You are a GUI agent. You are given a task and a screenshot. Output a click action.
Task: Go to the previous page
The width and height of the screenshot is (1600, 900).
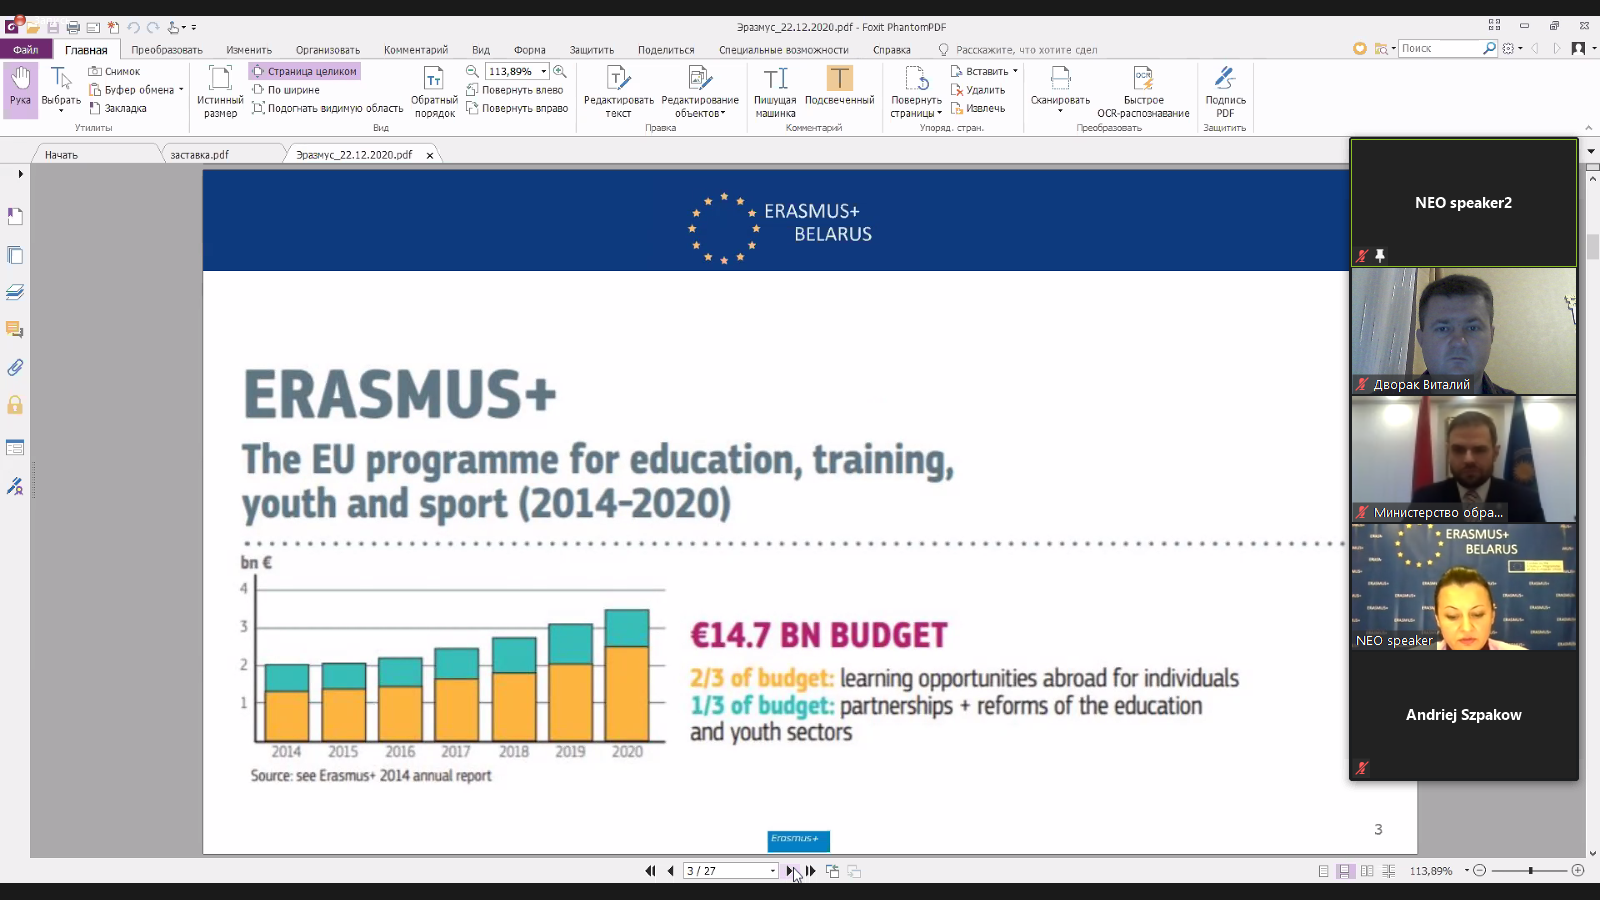point(670,871)
